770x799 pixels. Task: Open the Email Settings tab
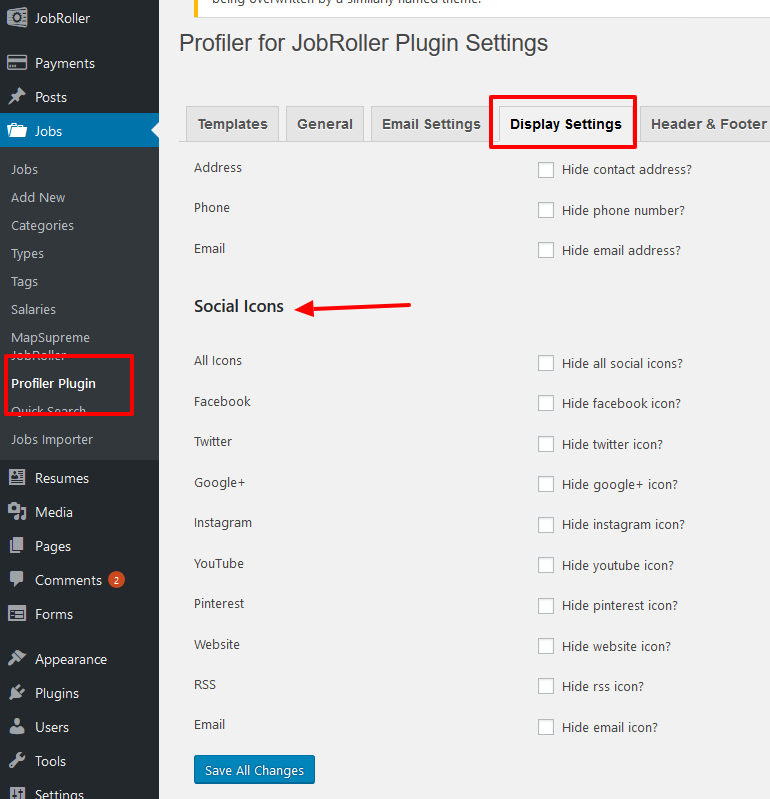pos(431,124)
